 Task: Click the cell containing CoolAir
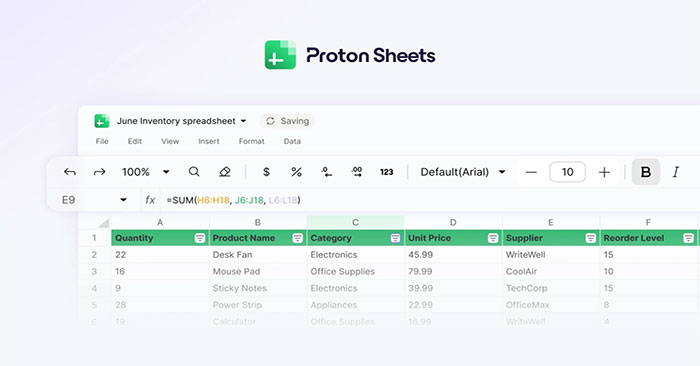pos(551,271)
